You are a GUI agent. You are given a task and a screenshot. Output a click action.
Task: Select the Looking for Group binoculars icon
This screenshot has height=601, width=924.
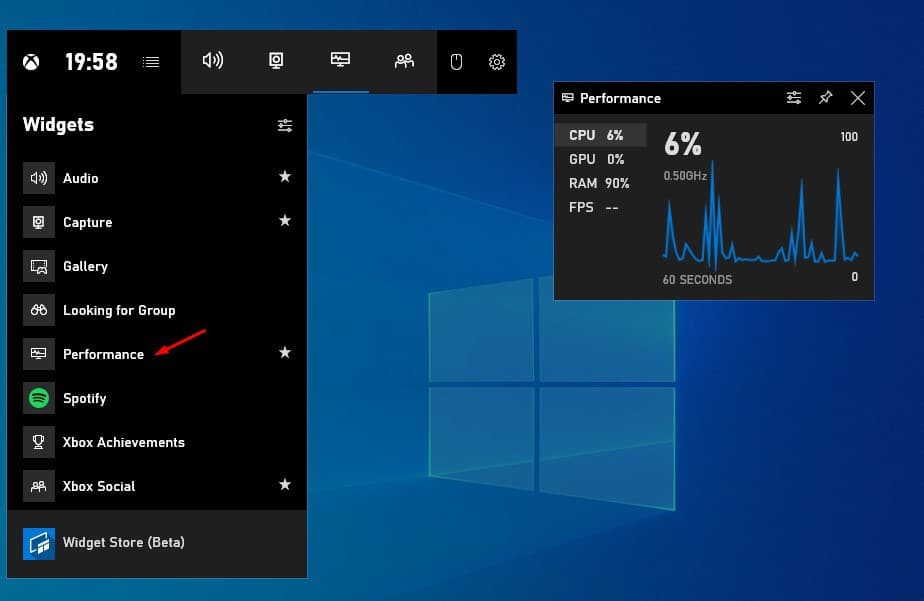39,310
